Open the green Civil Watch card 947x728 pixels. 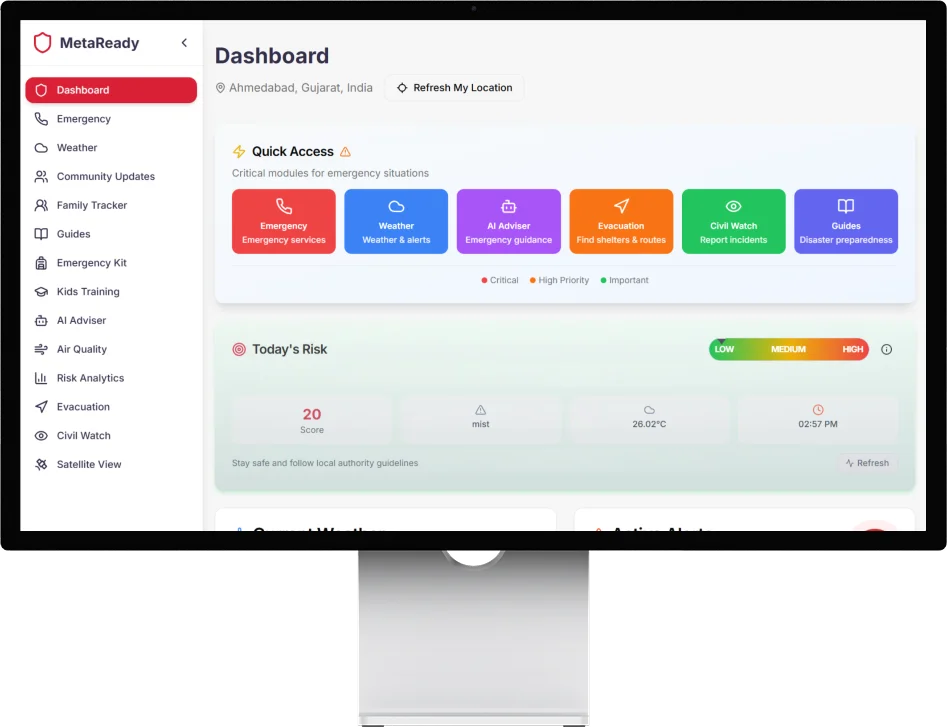point(734,221)
